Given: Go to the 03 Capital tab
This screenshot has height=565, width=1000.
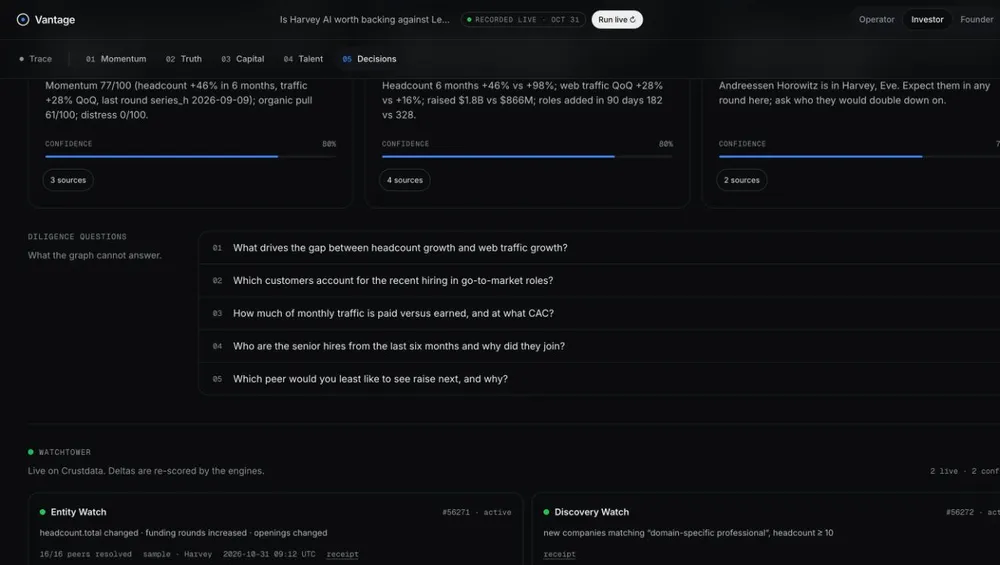Looking at the screenshot, I should tap(242, 59).
